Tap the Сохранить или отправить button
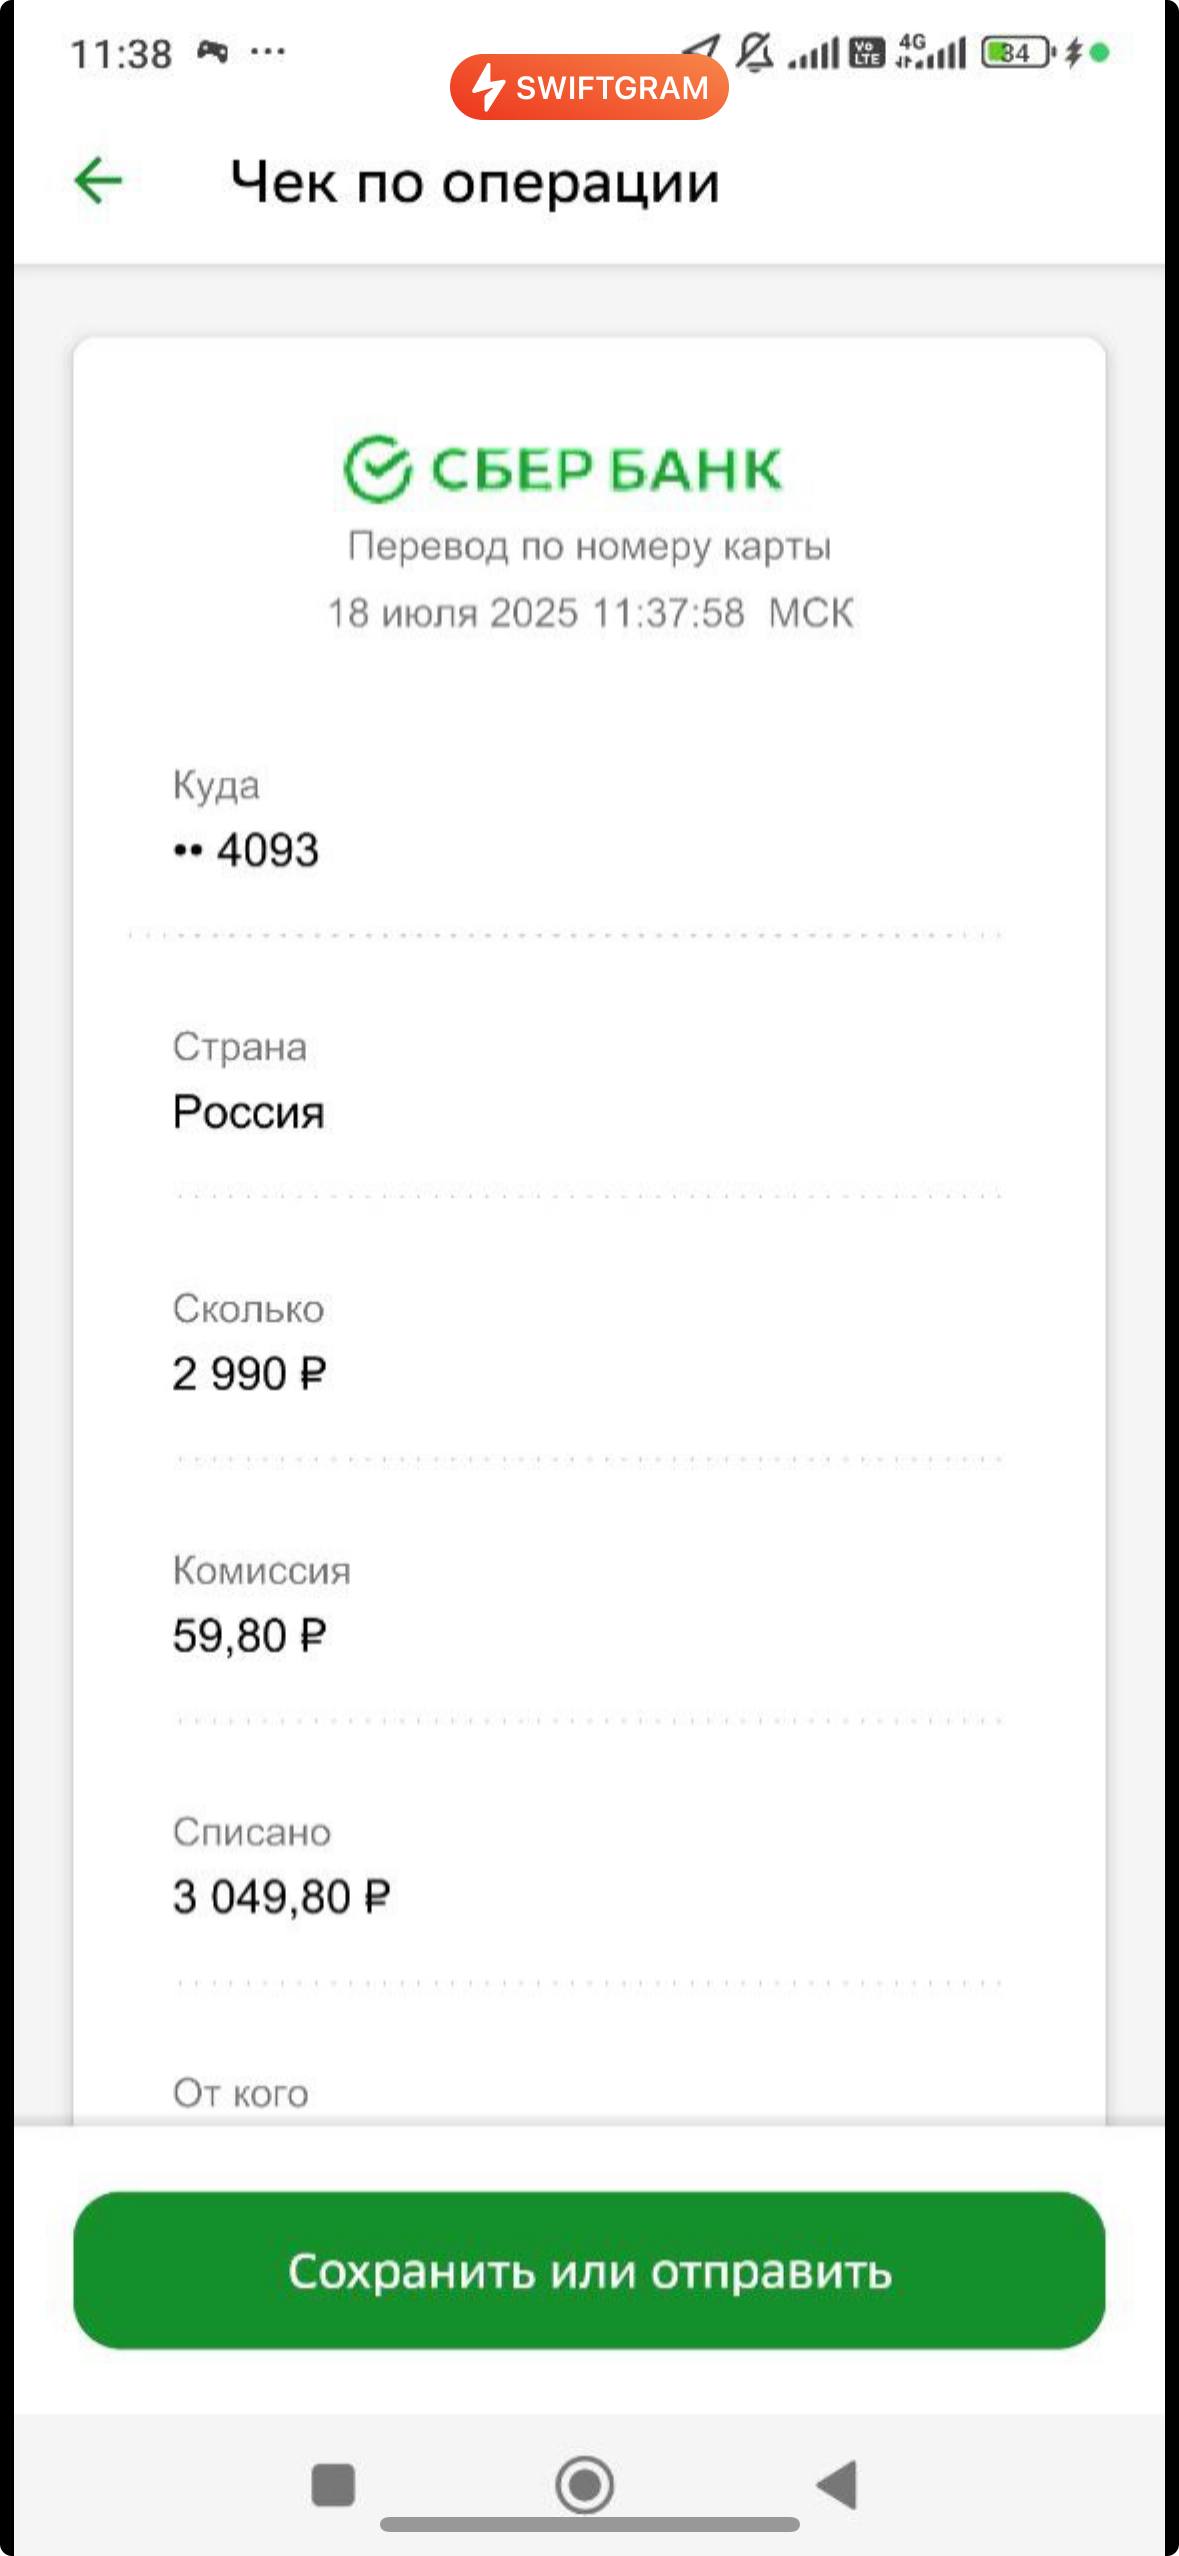This screenshot has height=2556, width=1179. (x=589, y=2270)
